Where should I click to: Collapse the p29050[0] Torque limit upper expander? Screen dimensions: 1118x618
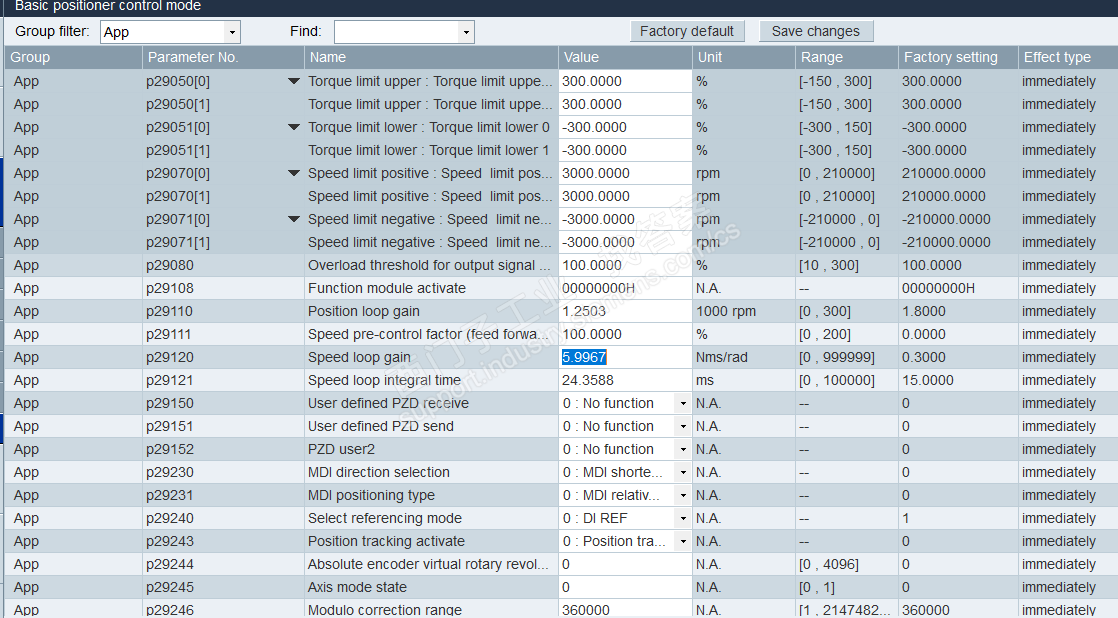point(294,81)
